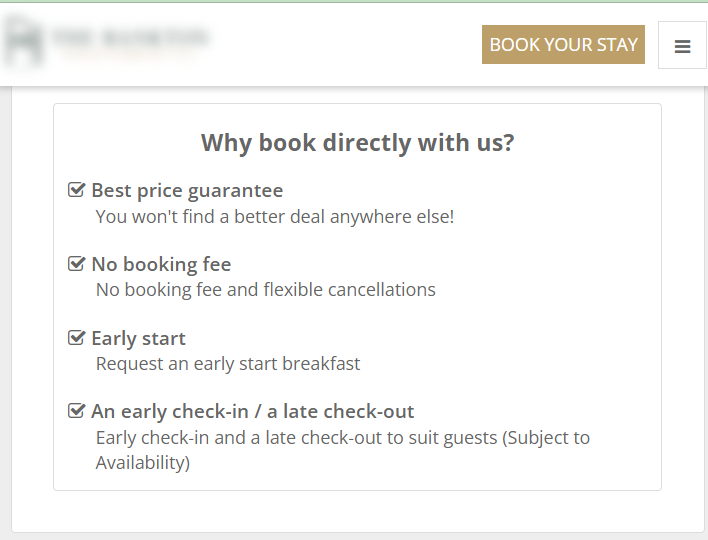Click the 'Subject to Availability' description text
The width and height of the screenshot is (708, 540).
click(343, 450)
